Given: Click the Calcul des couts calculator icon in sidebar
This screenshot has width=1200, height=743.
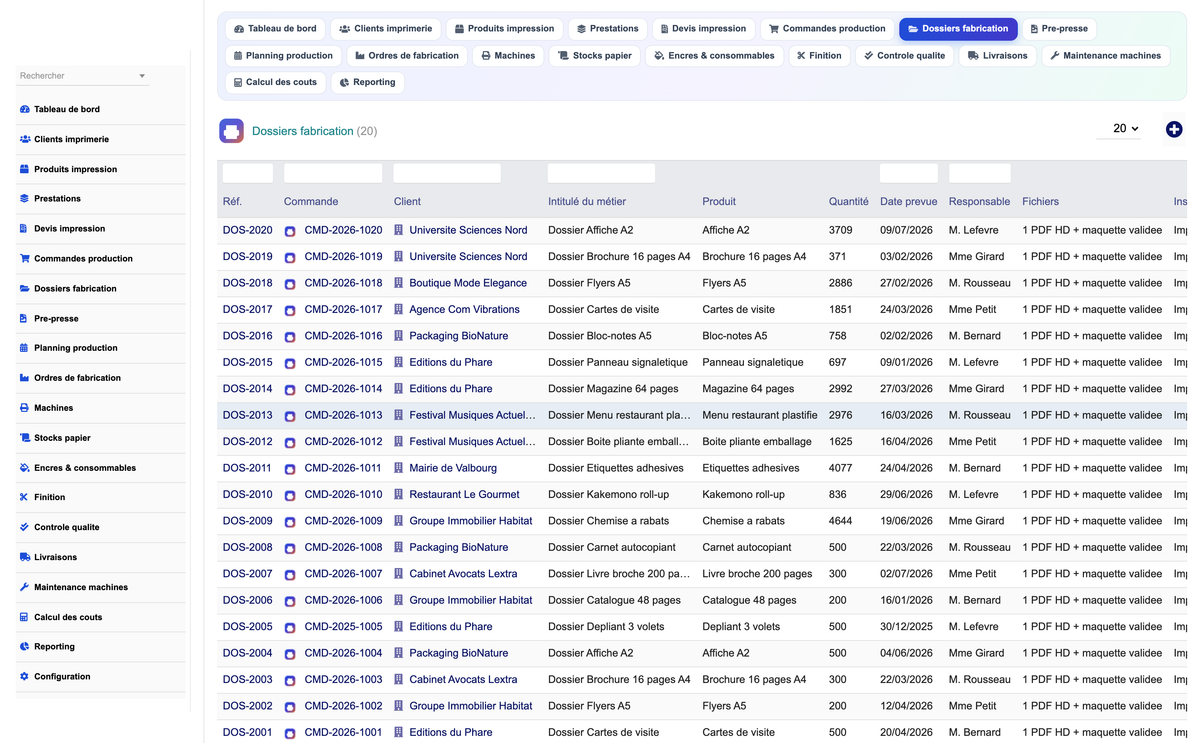Looking at the screenshot, I should point(24,617).
